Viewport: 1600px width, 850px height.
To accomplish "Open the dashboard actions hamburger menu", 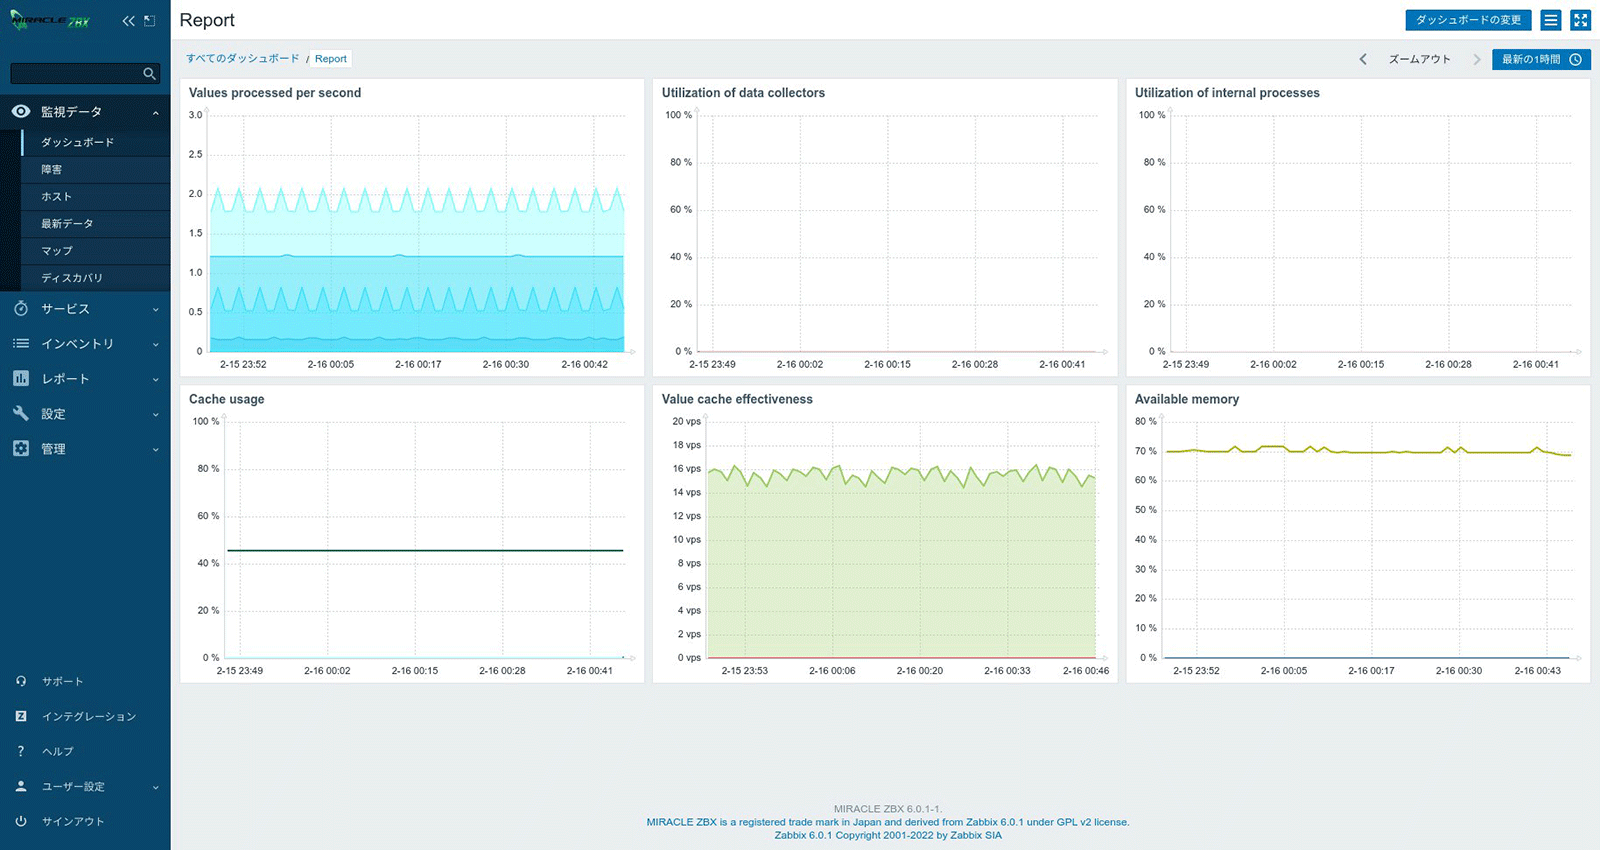I will click(x=1551, y=20).
